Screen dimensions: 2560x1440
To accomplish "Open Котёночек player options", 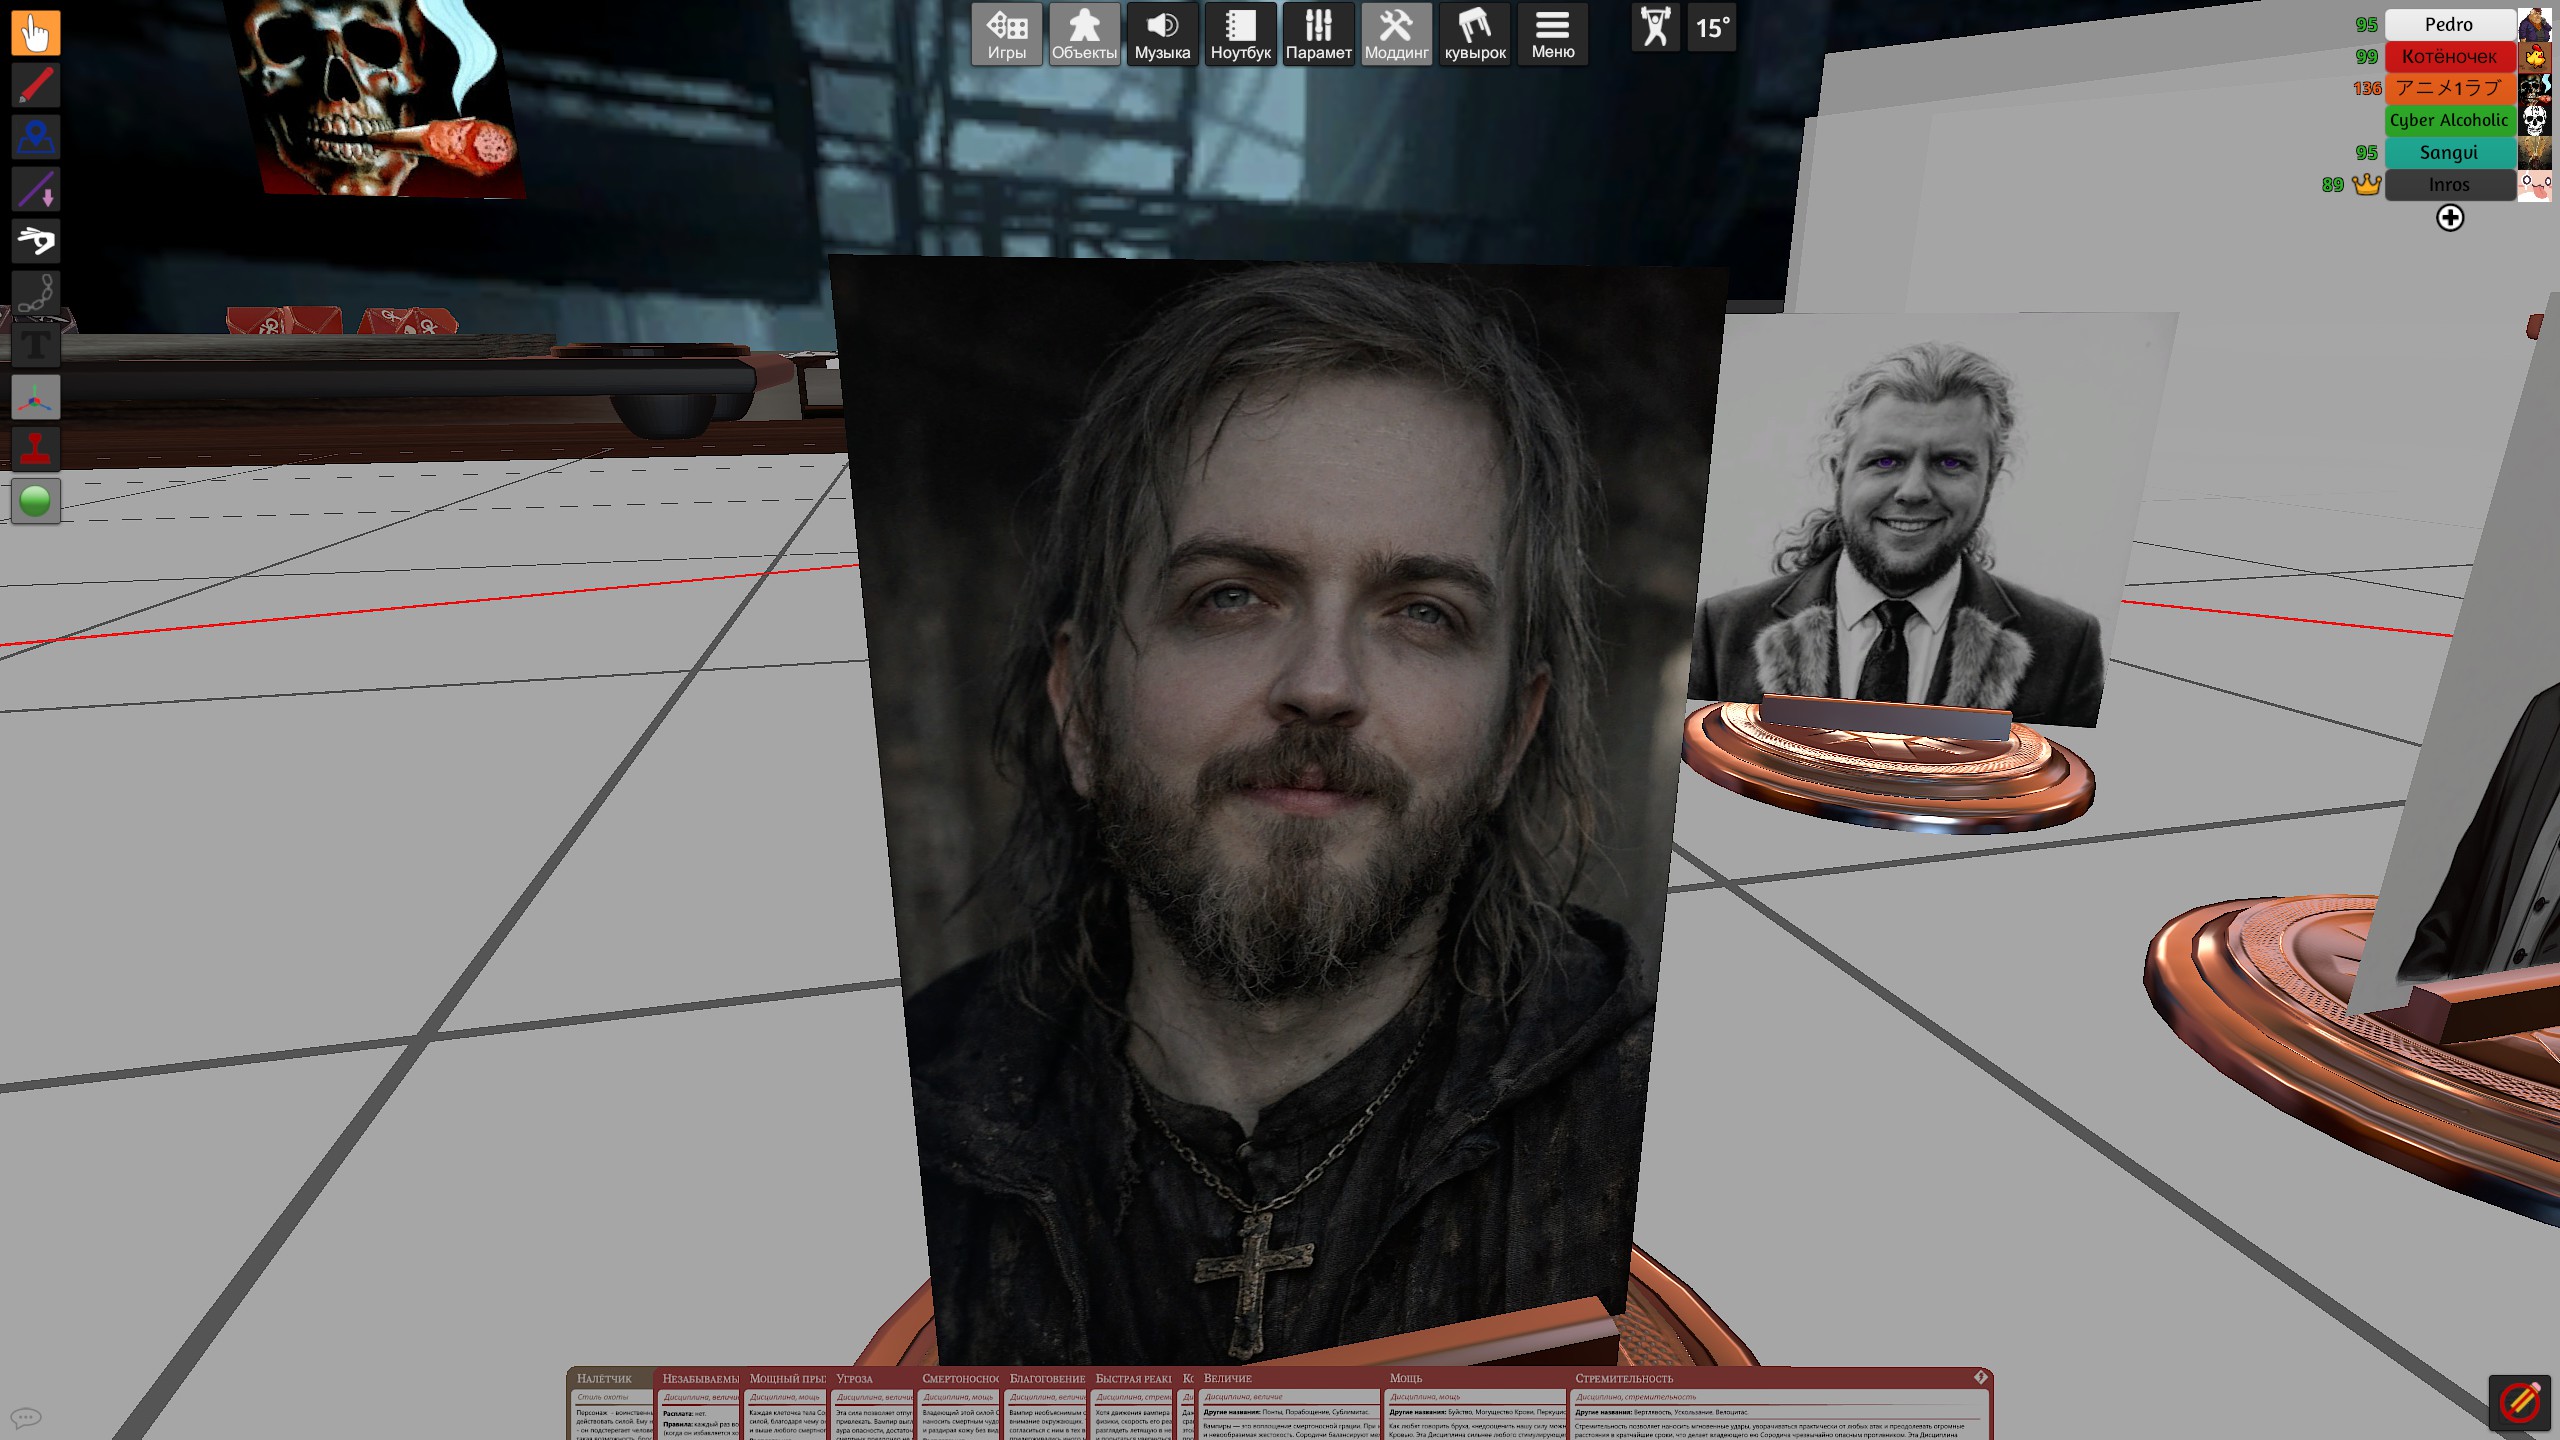I will pyautogui.click(x=2449, y=57).
